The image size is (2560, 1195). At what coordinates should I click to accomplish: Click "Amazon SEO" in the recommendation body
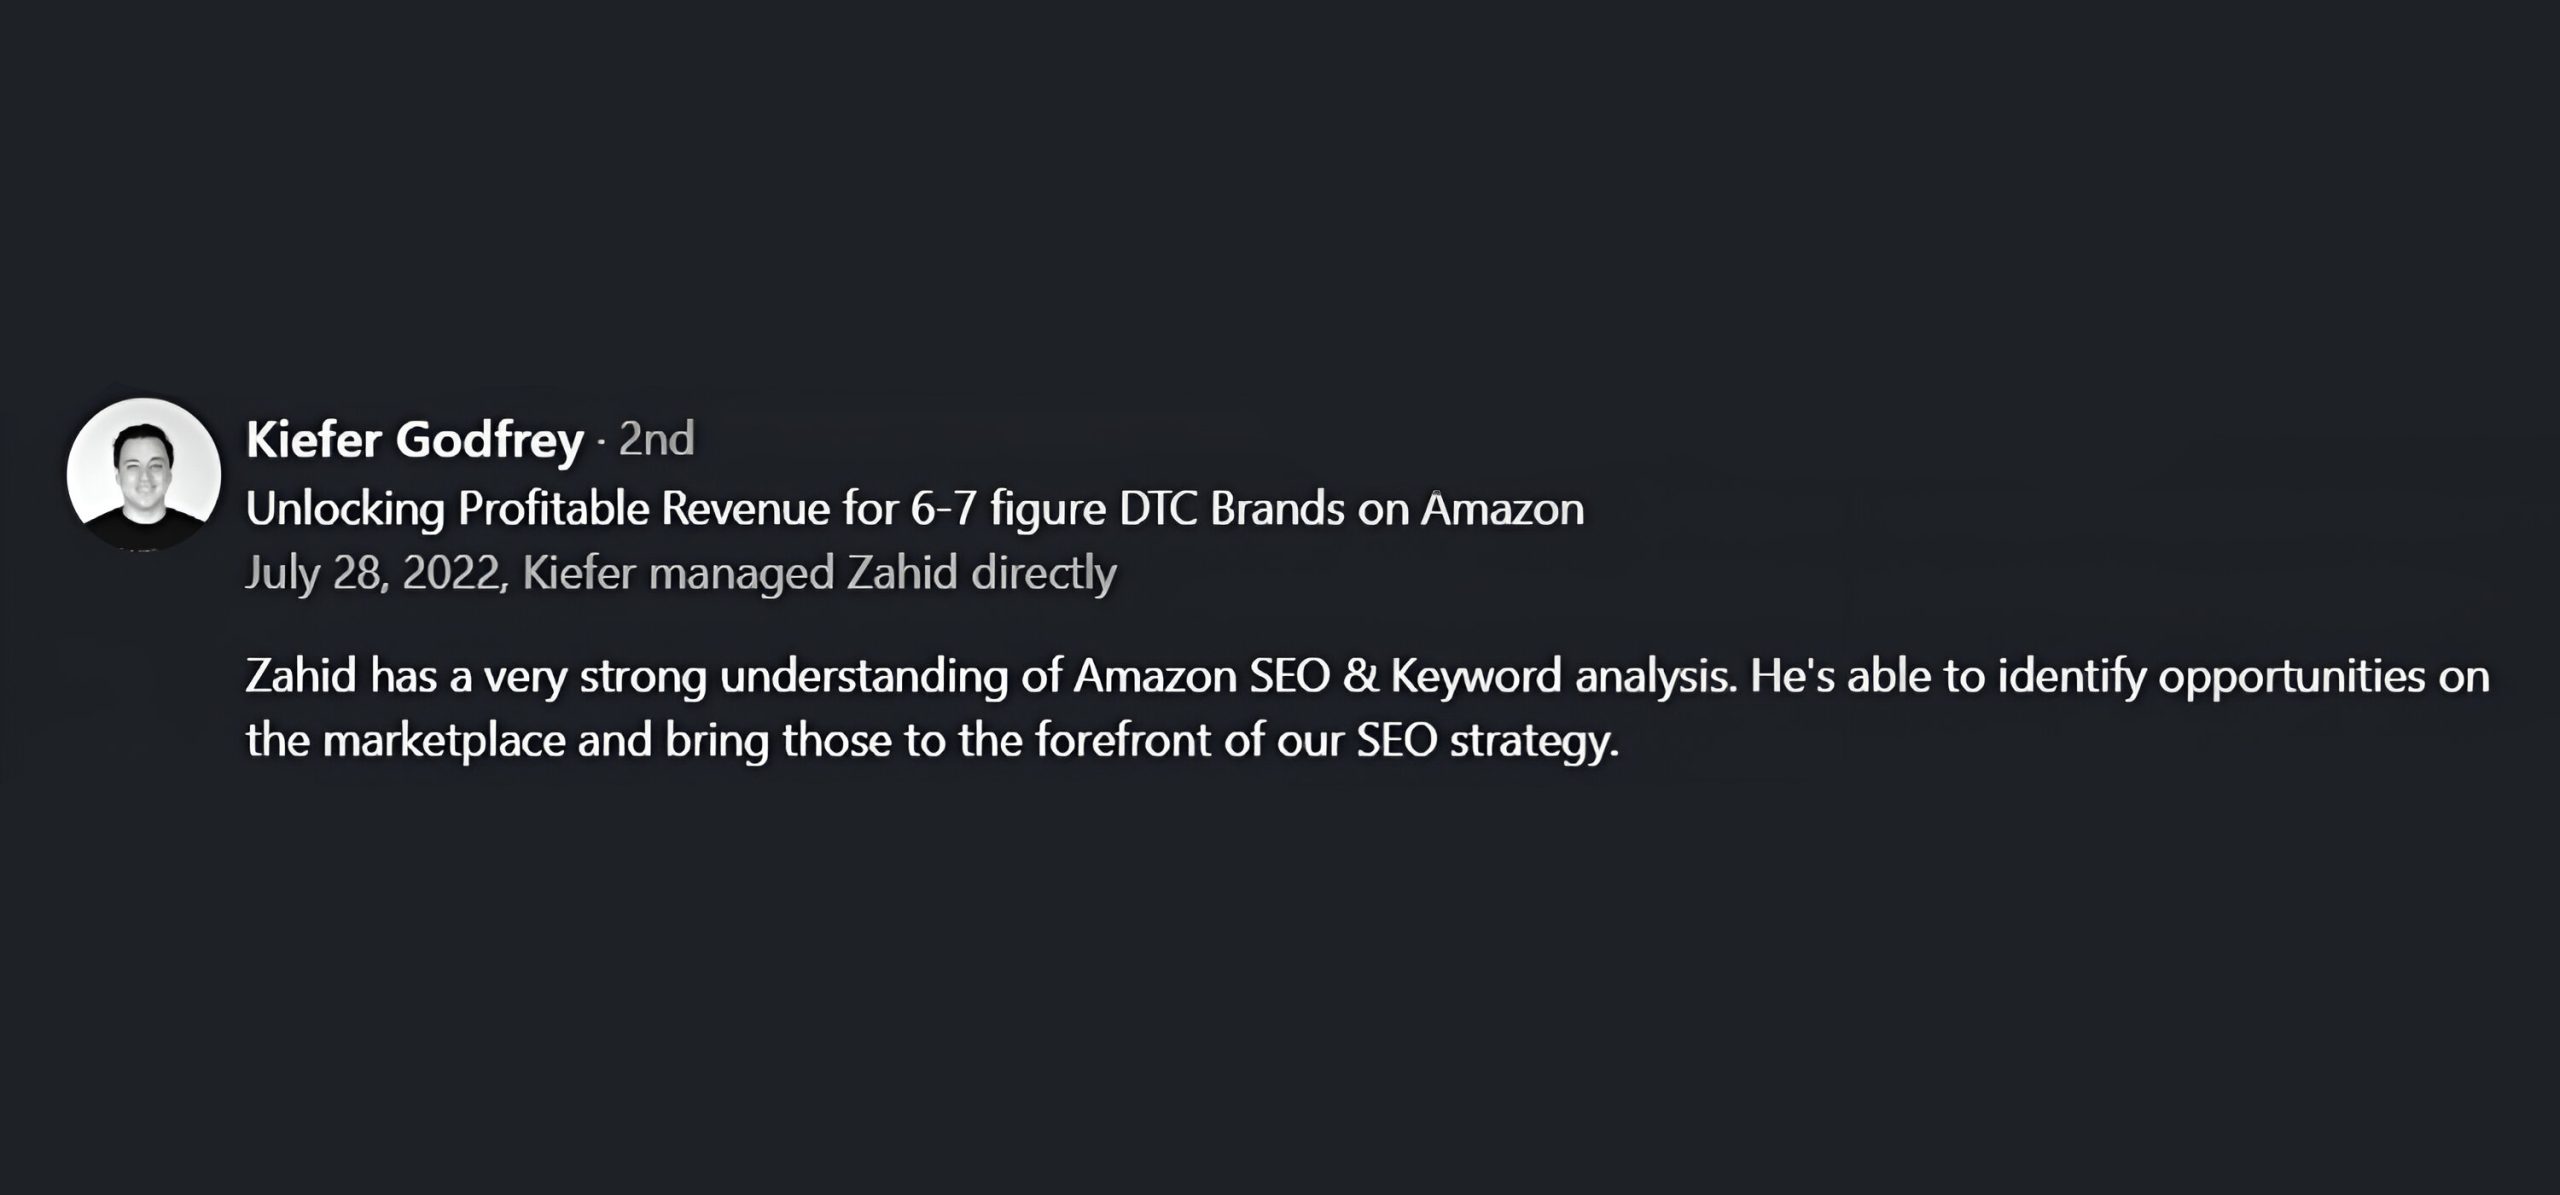point(1201,677)
